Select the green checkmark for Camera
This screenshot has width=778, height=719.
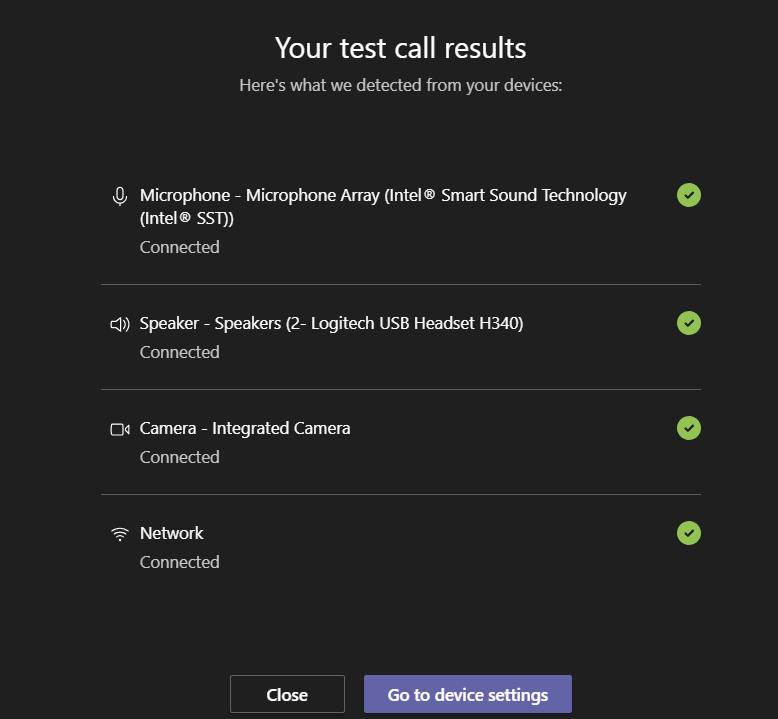(689, 428)
